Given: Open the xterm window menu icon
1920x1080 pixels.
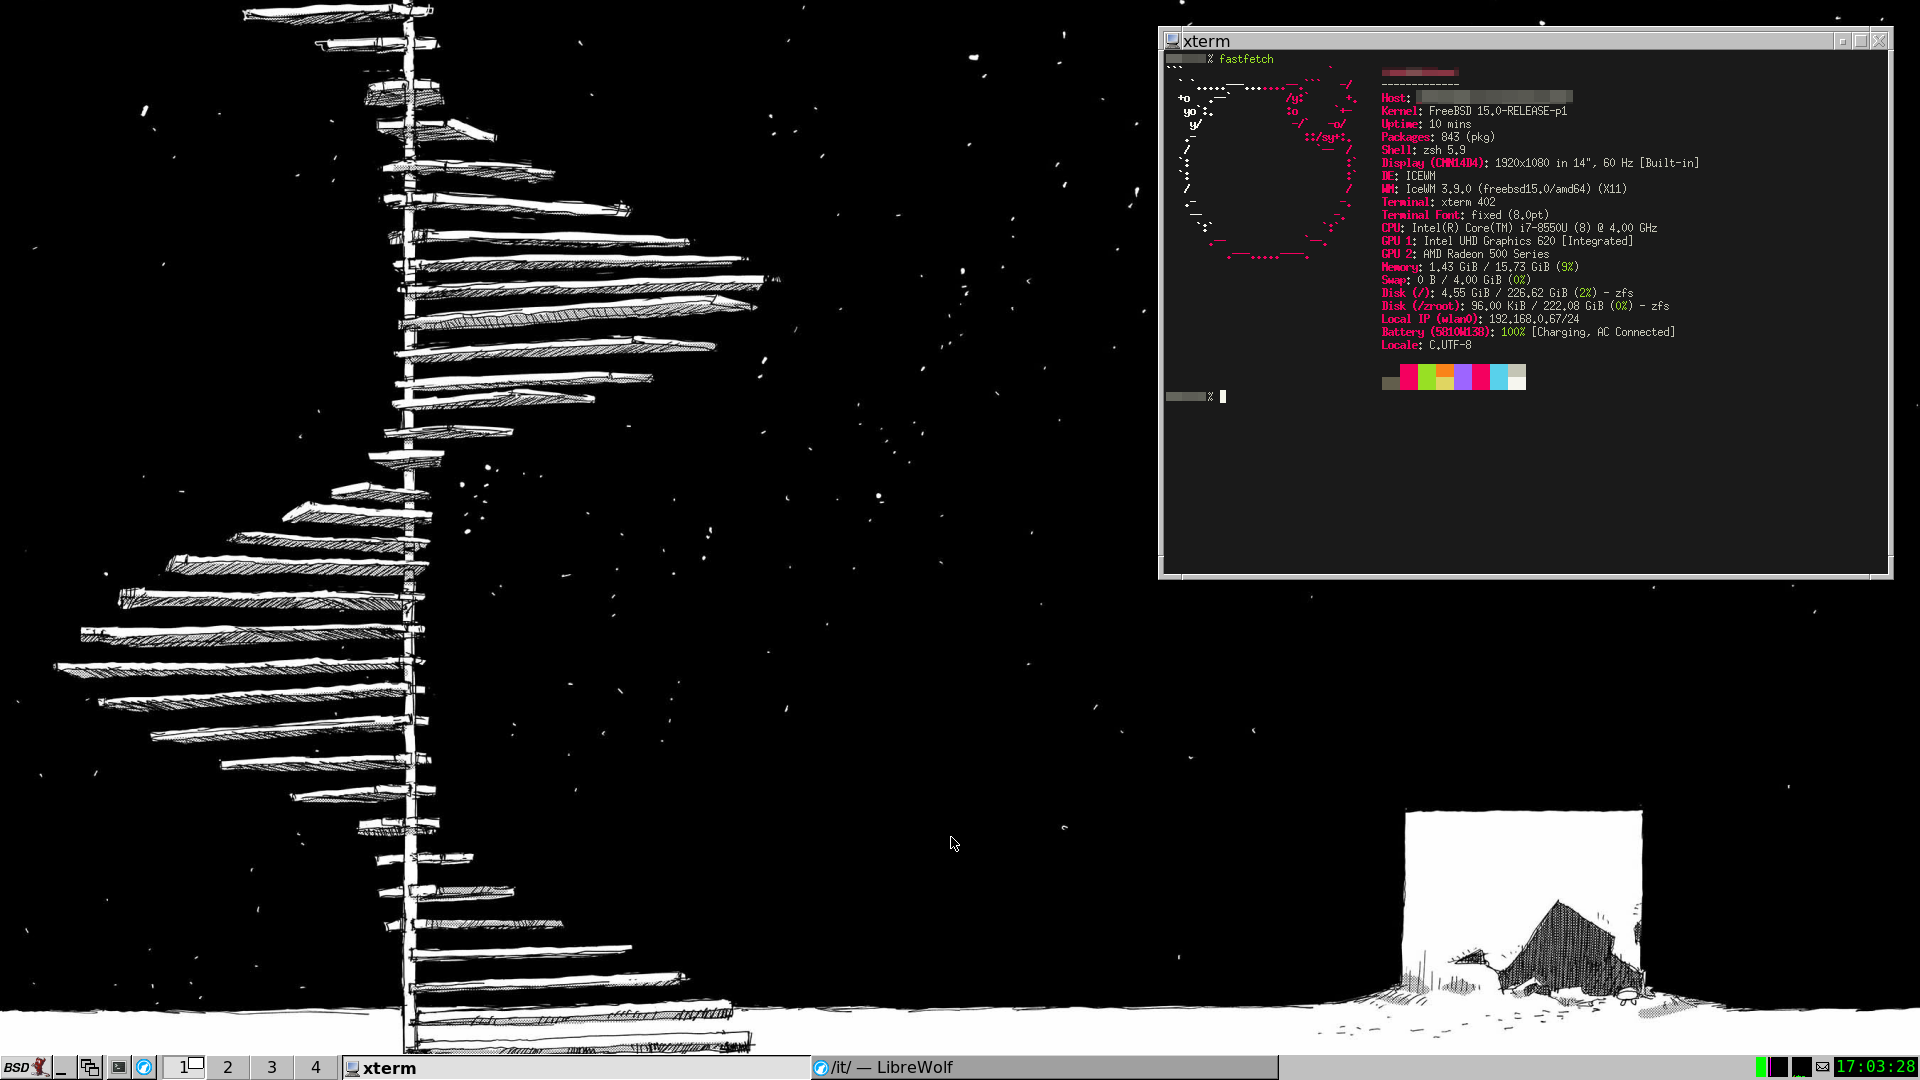Looking at the screenshot, I should pos(1172,40).
